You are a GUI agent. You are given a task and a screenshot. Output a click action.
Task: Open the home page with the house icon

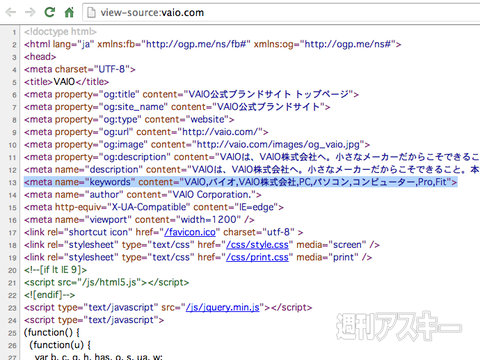coord(69,12)
